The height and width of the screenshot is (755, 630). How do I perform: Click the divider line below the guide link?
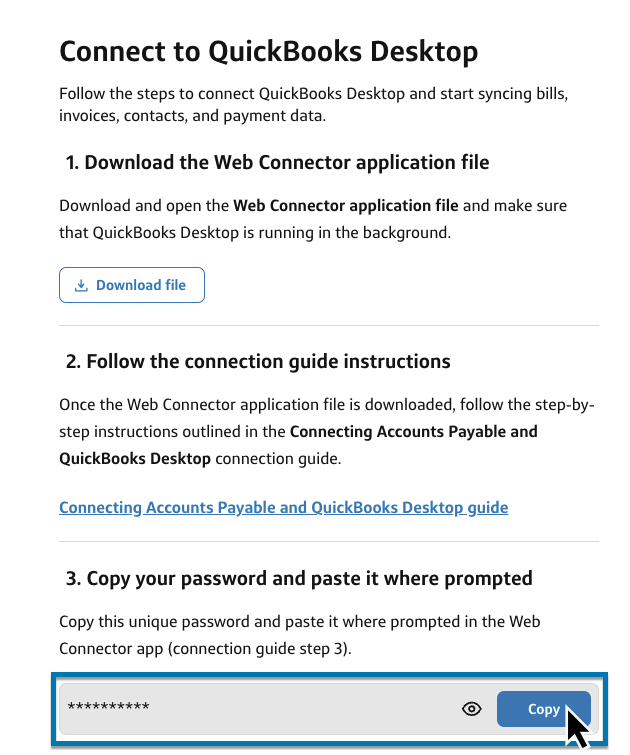(329, 541)
